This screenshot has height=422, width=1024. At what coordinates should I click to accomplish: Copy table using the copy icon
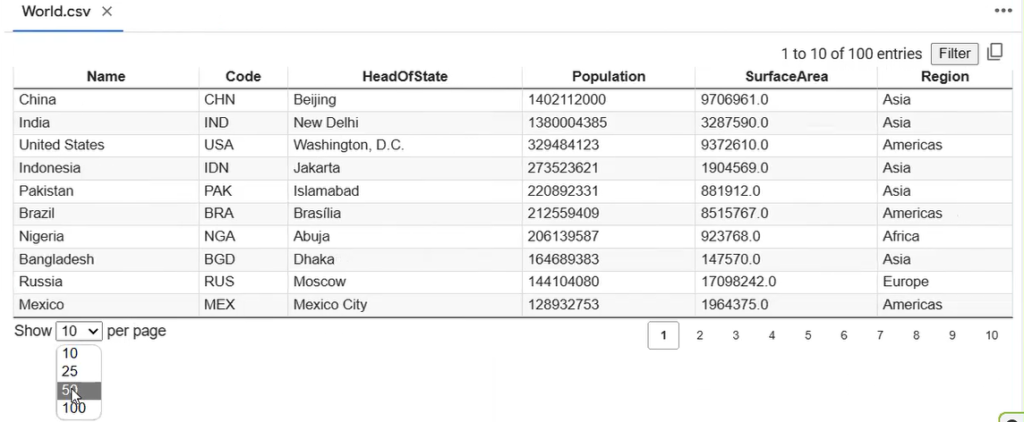pos(995,52)
